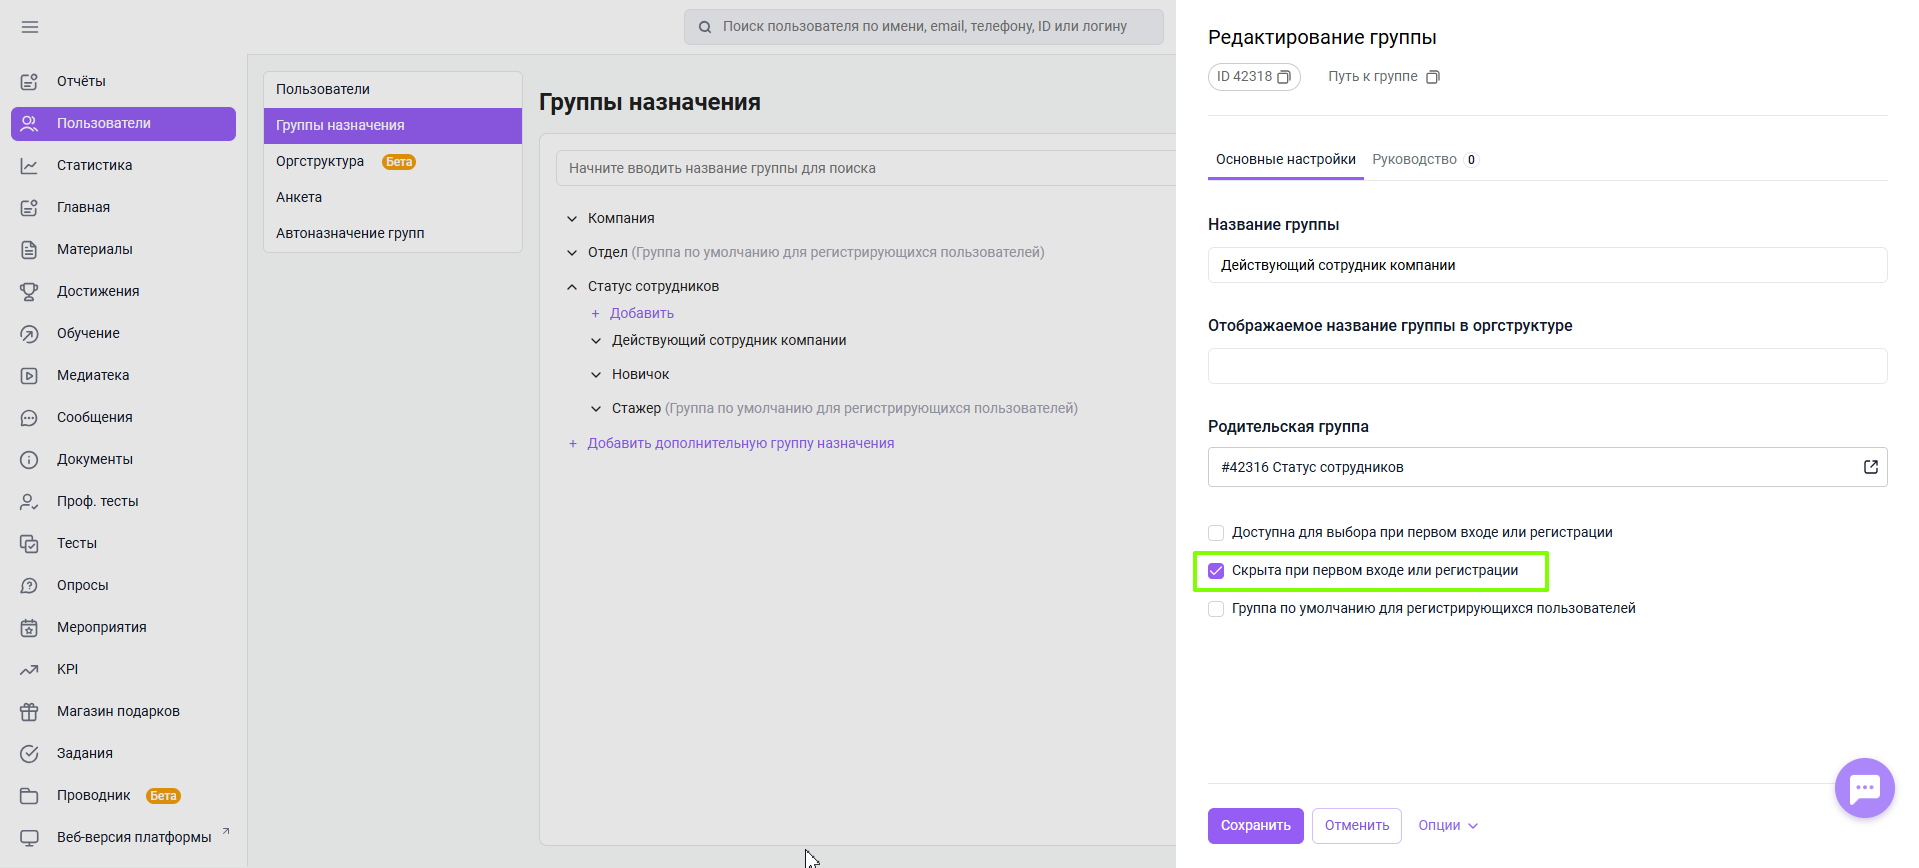Click Добавить link under Статус сотрудников
Image resolution: width=1919 pixels, height=868 pixels.
point(642,314)
